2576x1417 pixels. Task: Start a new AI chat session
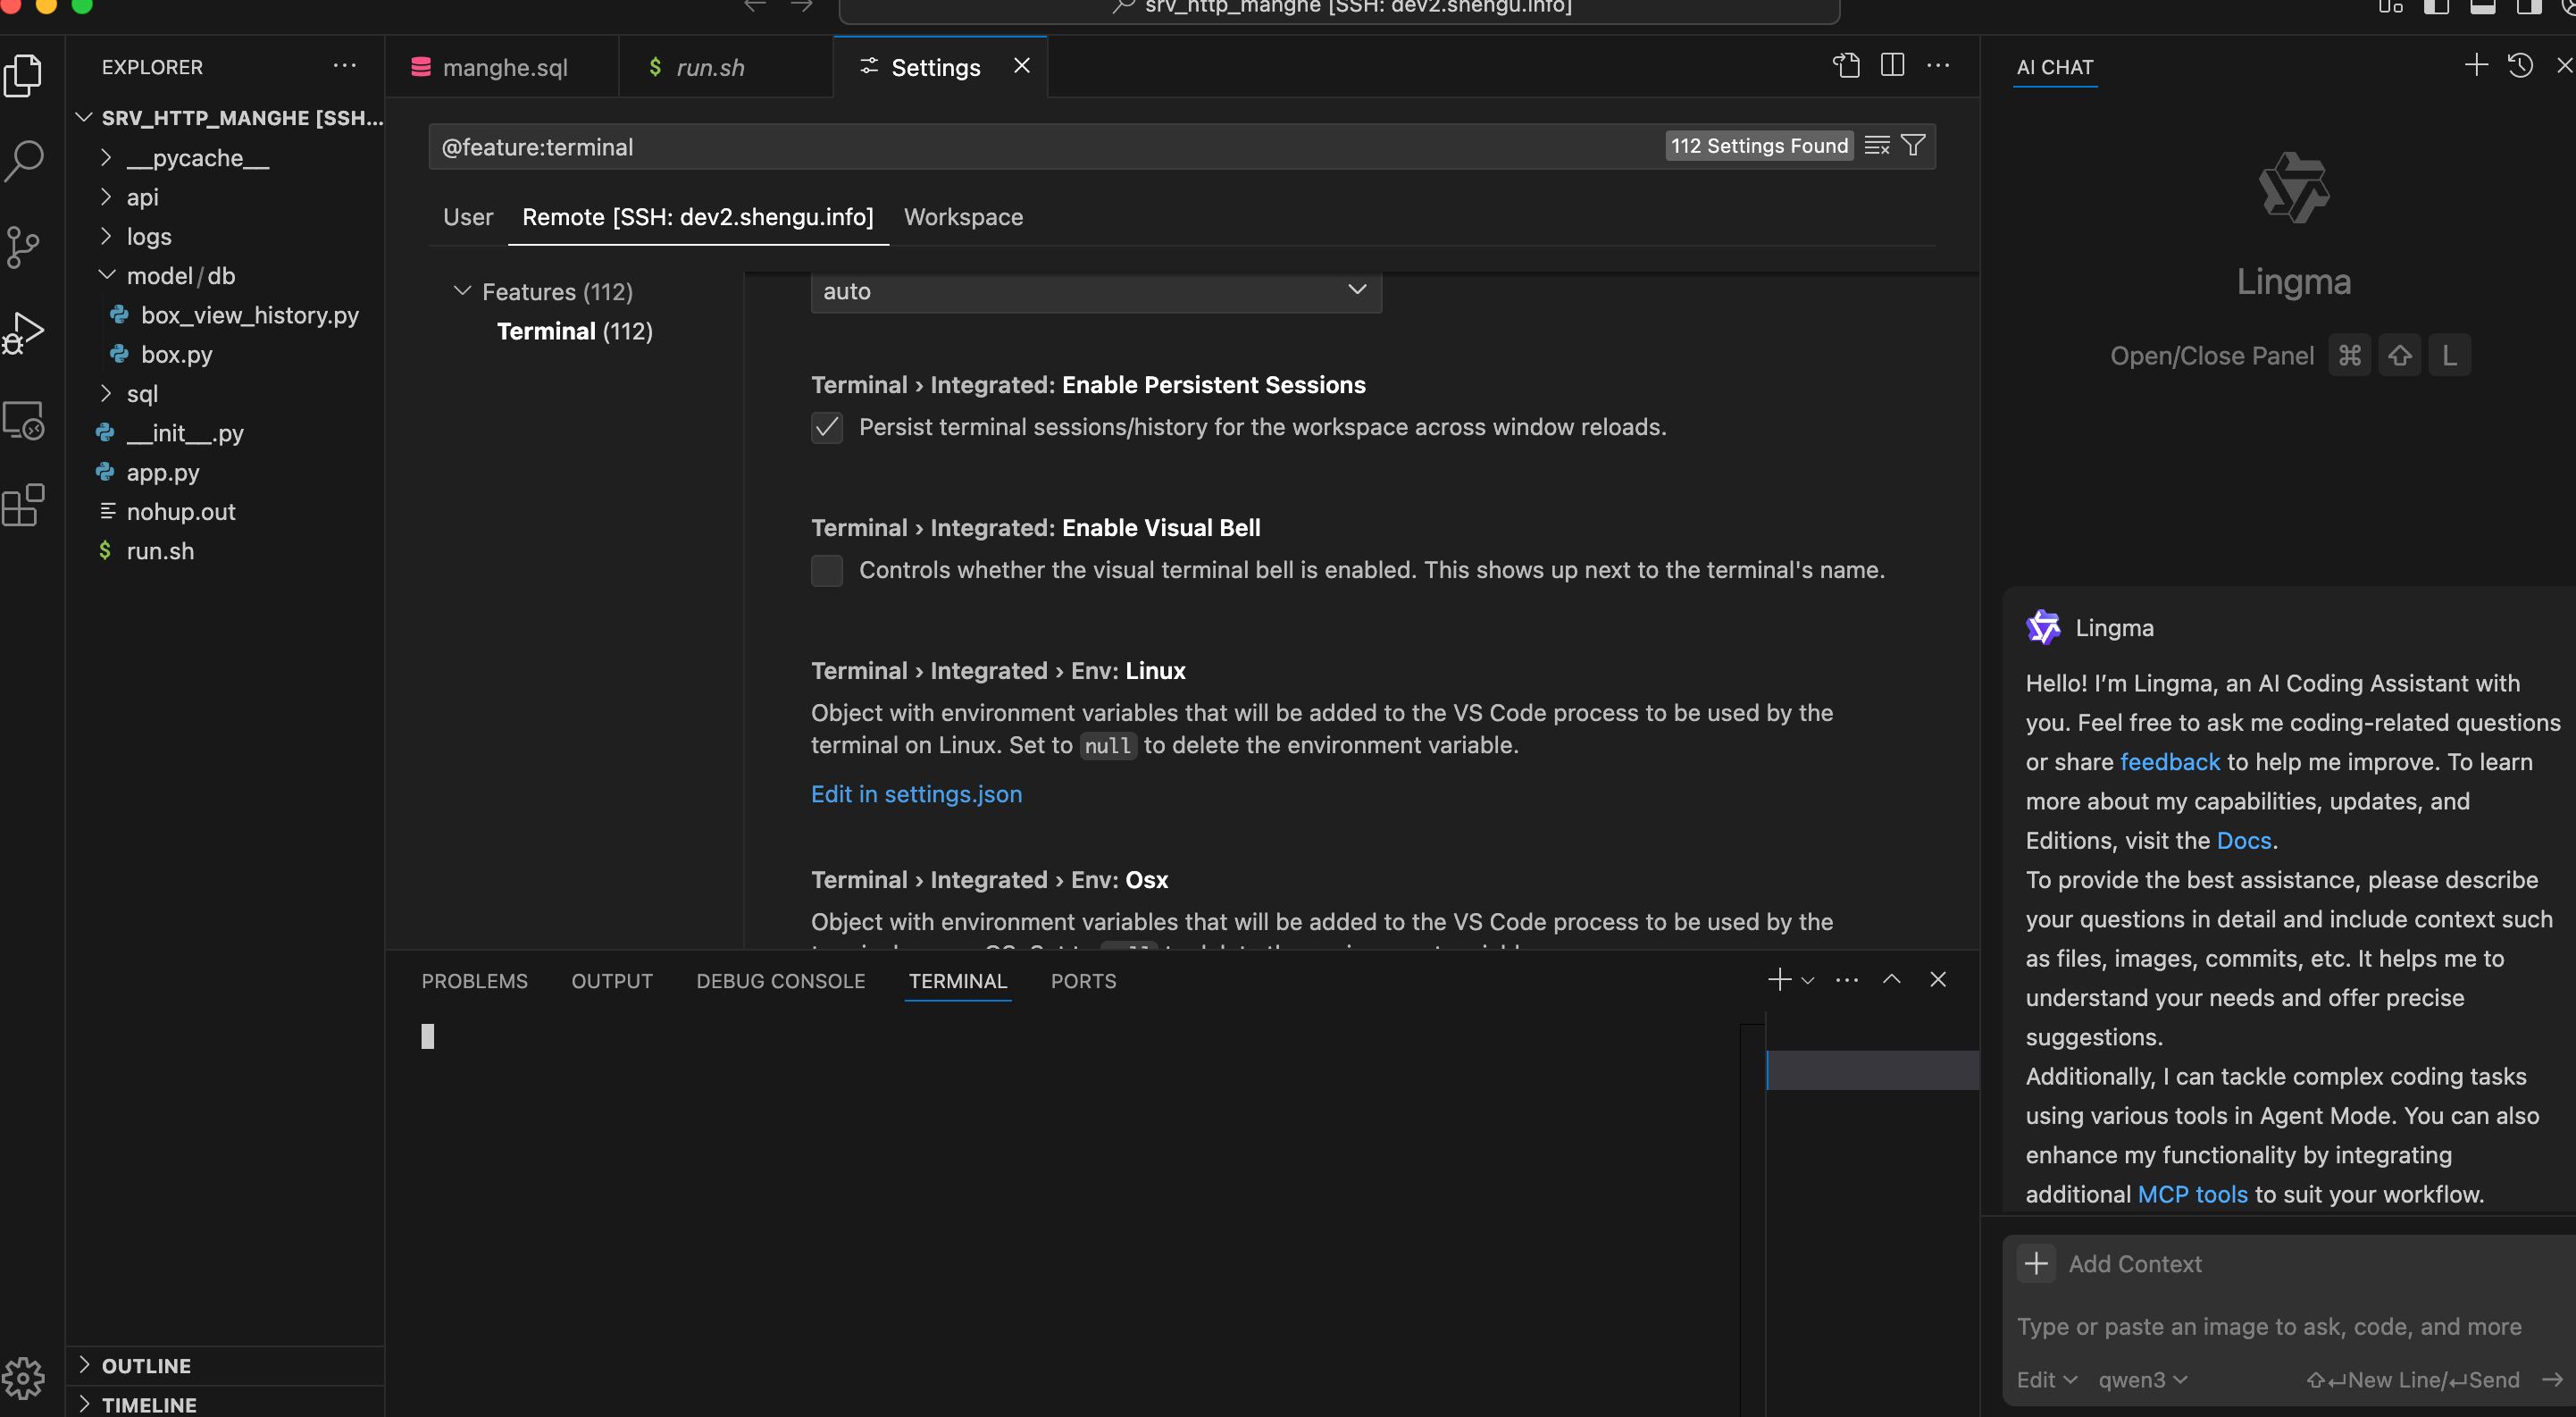(2476, 66)
